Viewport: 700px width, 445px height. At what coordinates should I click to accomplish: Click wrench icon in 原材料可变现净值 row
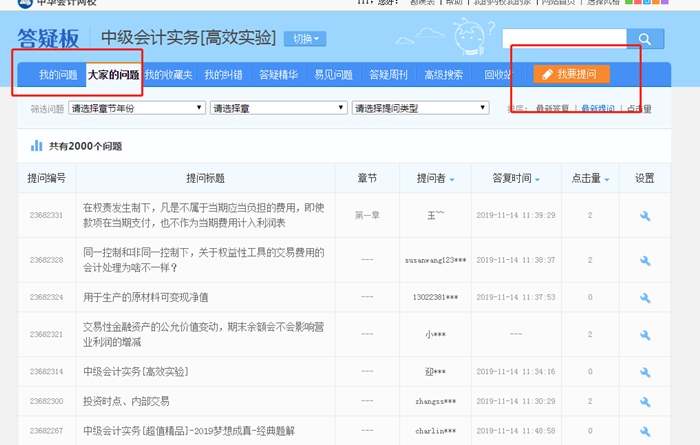645,297
